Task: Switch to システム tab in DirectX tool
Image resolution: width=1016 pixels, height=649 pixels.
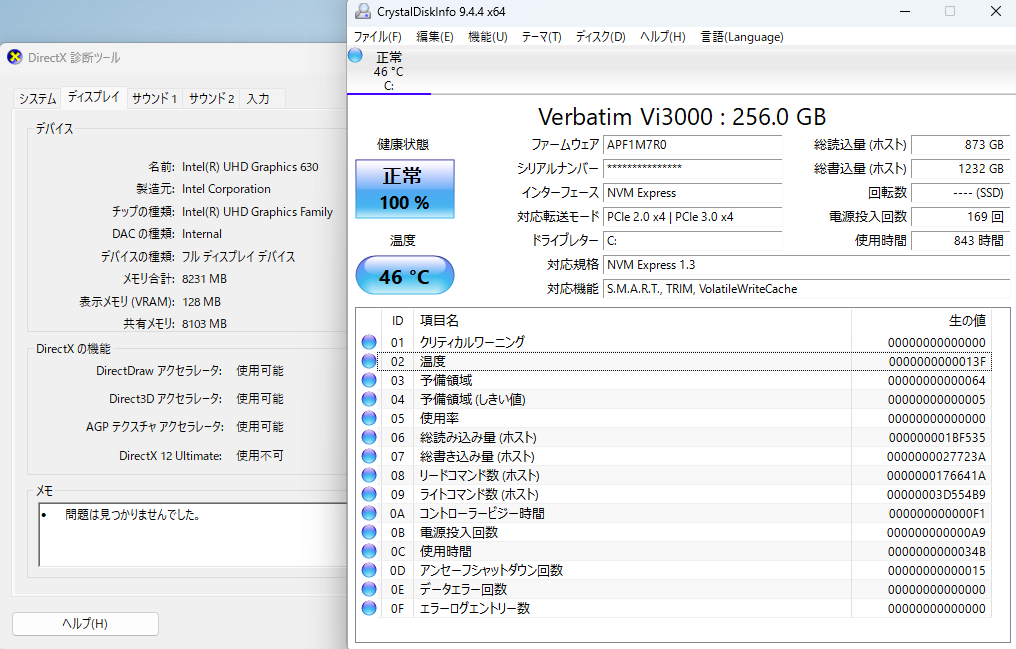Action: coord(37,98)
